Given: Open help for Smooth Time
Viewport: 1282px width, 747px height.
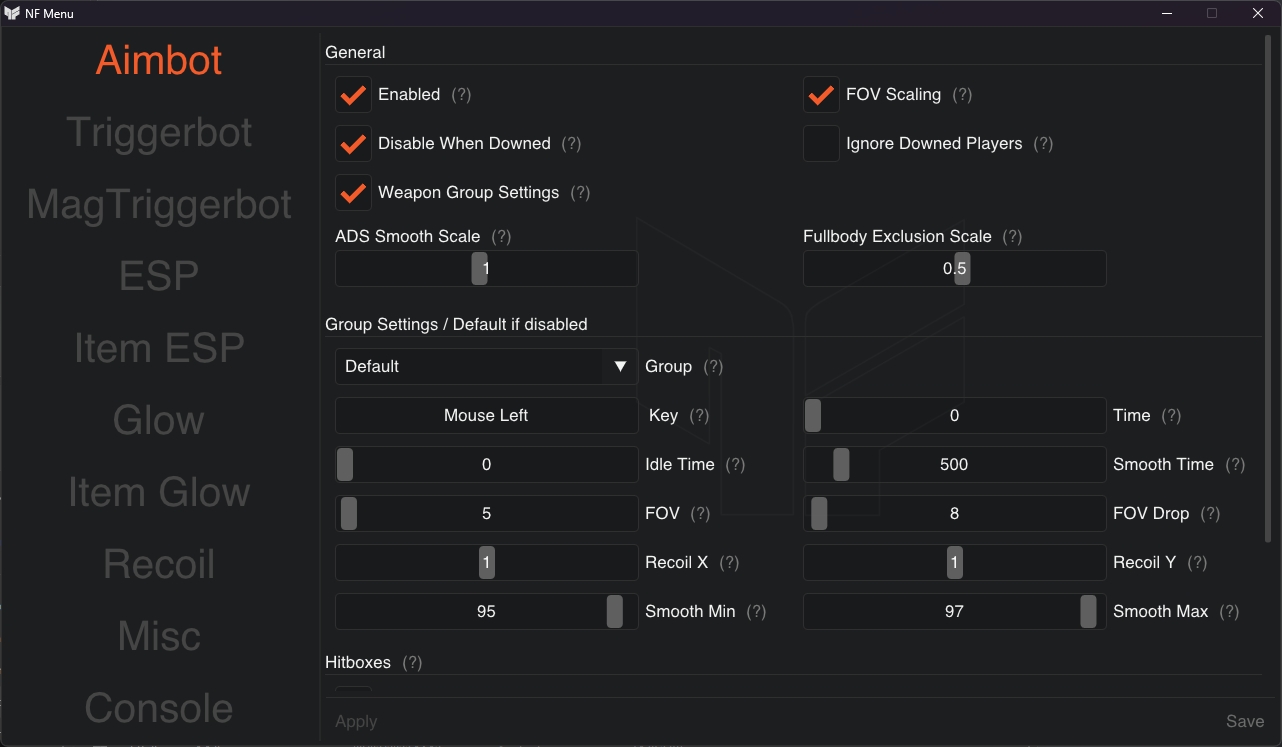Looking at the screenshot, I should (1236, 464).
